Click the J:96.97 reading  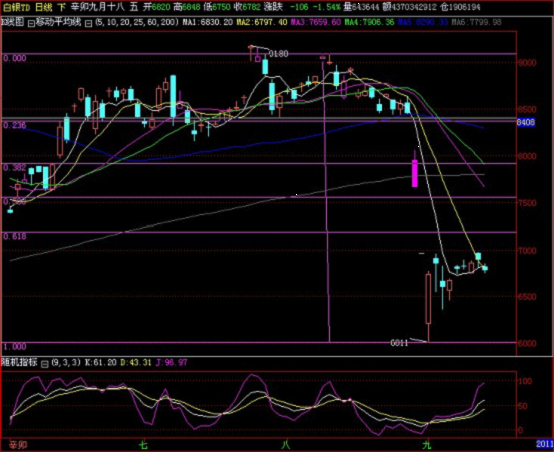tap(171, 362)
